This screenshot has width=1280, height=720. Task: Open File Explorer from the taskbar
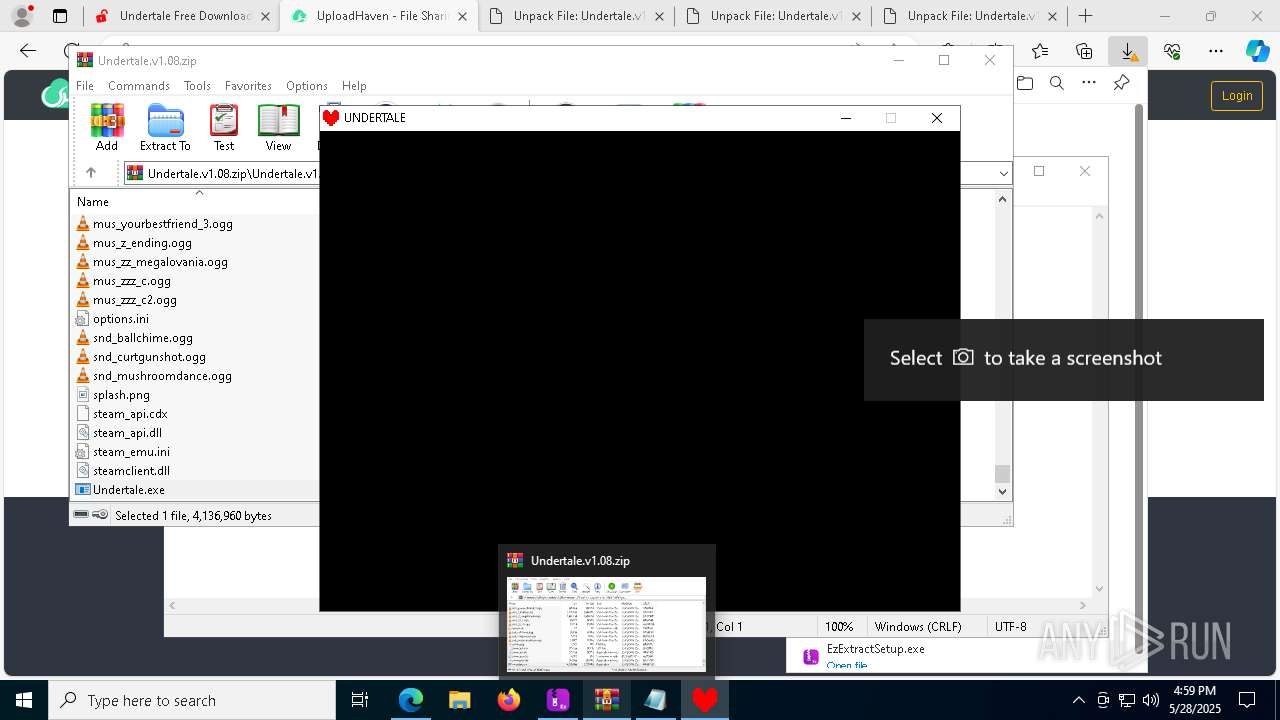point(460,700)
